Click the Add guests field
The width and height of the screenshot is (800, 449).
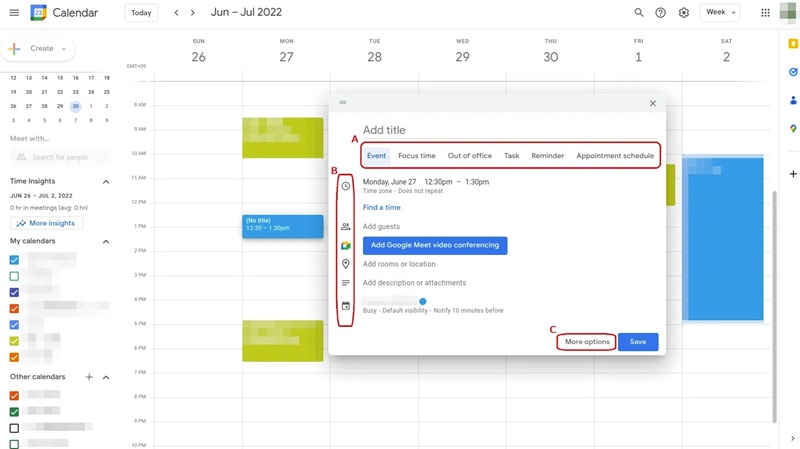click(x=382, y=227)
